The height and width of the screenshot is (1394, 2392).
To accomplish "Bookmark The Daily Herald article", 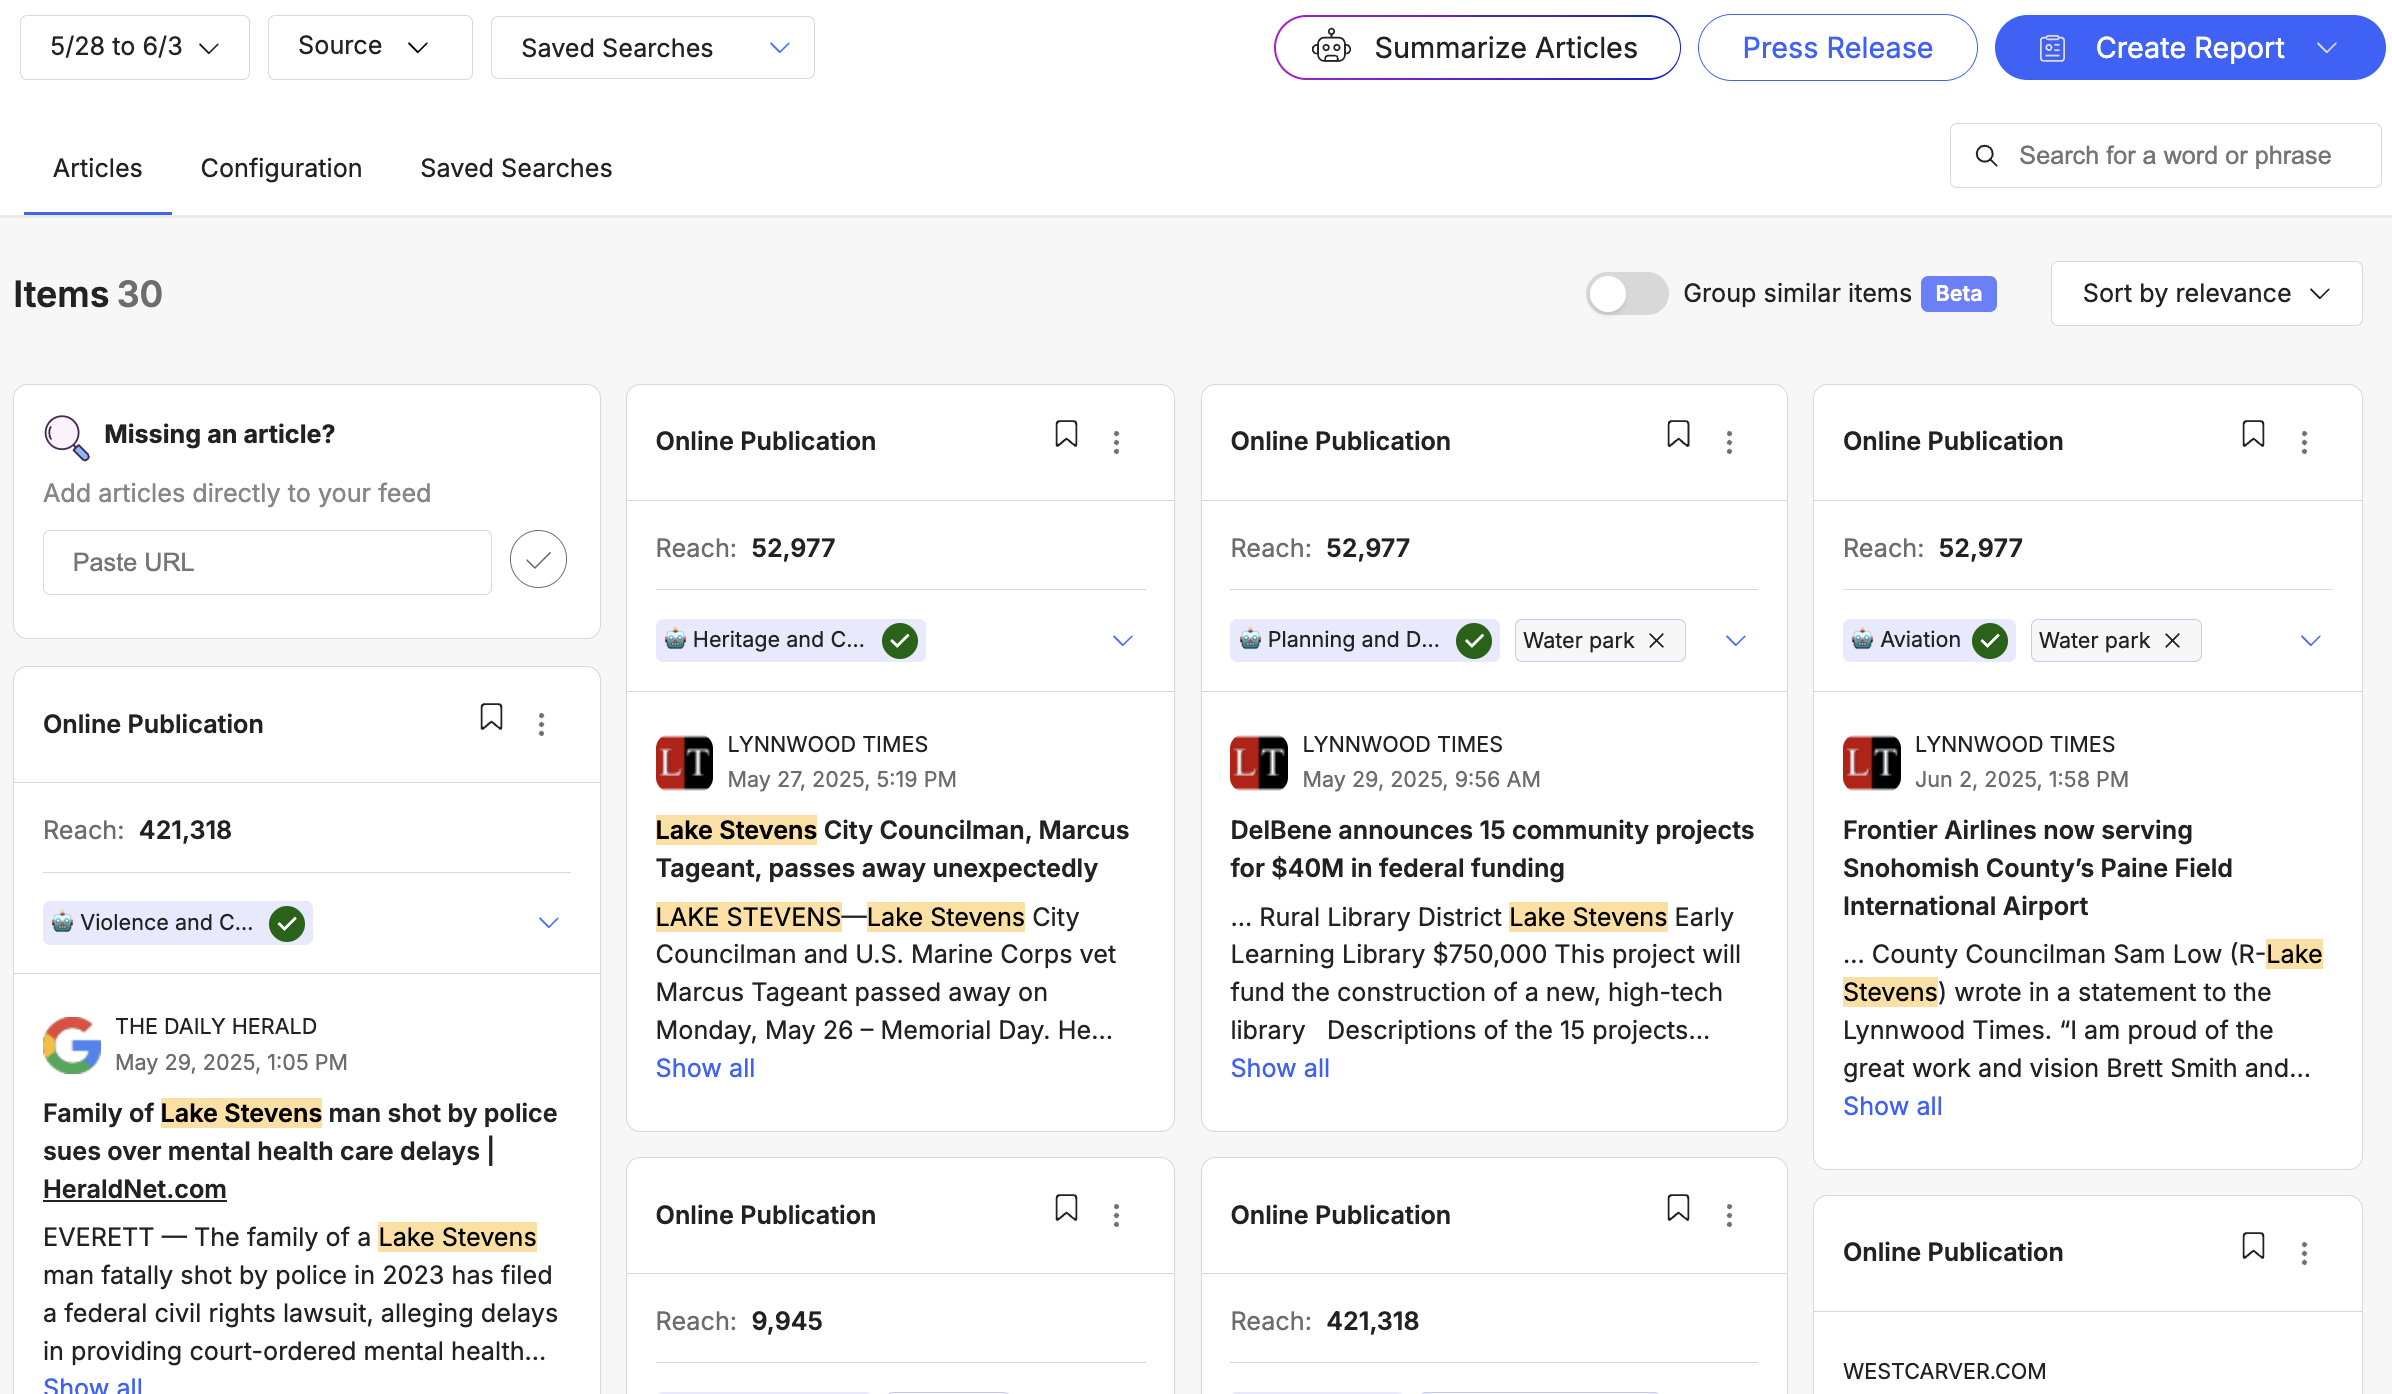I will coord(491,718).
